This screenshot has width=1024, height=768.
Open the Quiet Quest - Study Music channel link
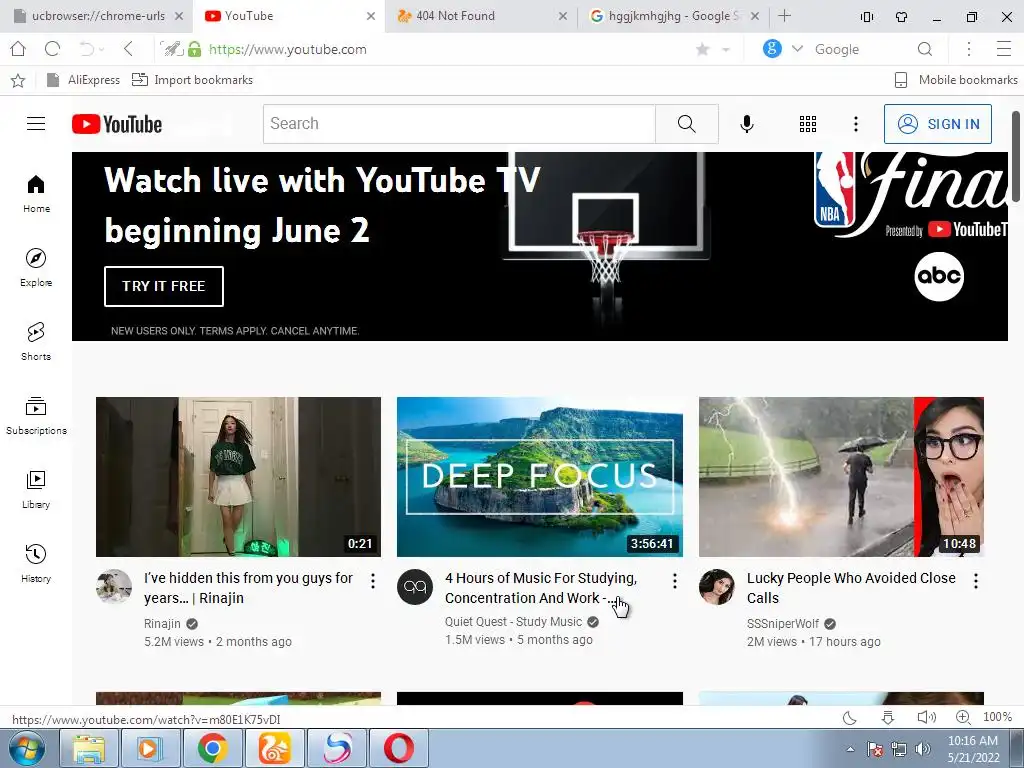point(513,622)
